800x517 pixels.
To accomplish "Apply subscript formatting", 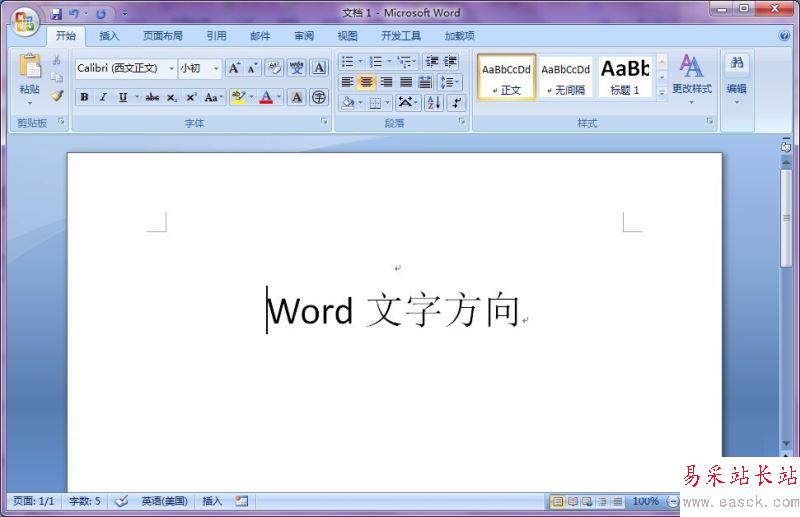I will [x=172, y=97].
